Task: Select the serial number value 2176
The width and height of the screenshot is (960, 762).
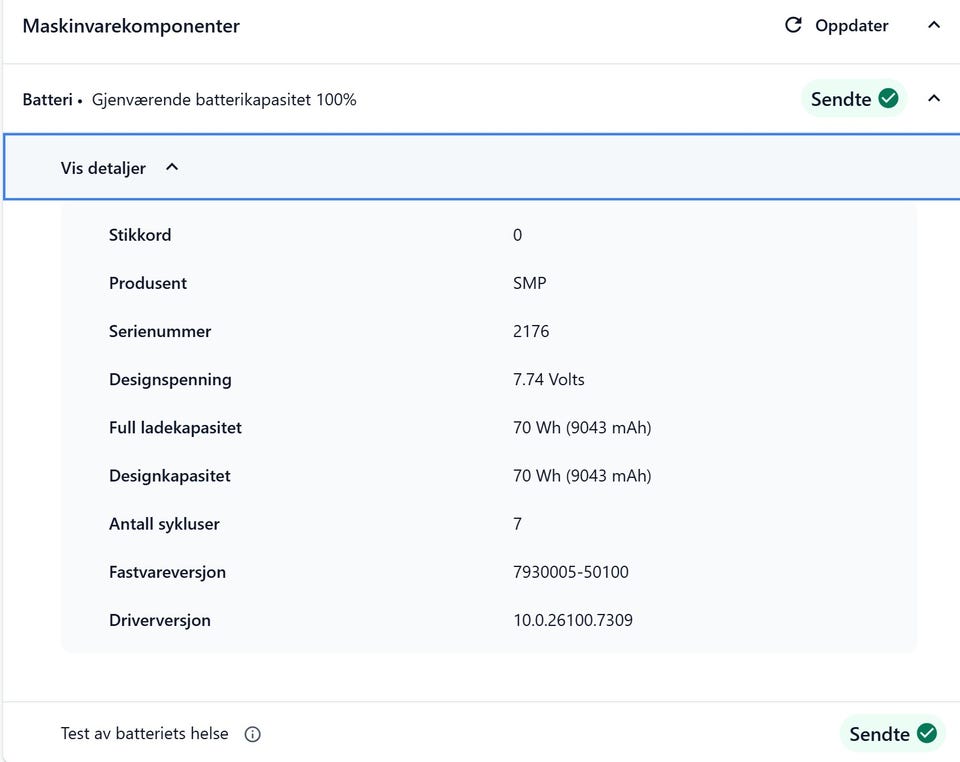Action: 531,331
